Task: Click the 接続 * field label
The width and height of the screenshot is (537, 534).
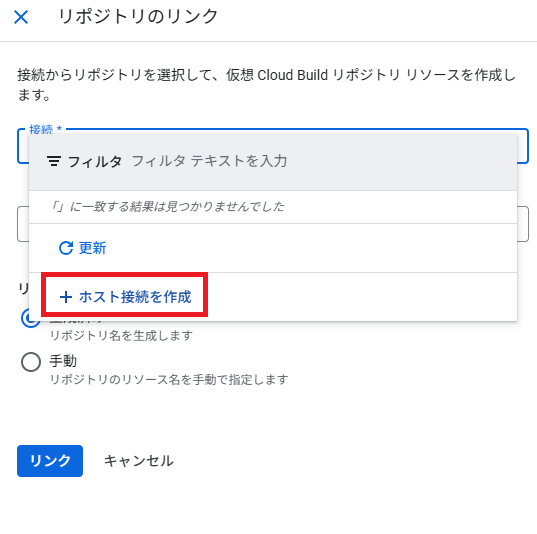Action: tap(46, 129)
